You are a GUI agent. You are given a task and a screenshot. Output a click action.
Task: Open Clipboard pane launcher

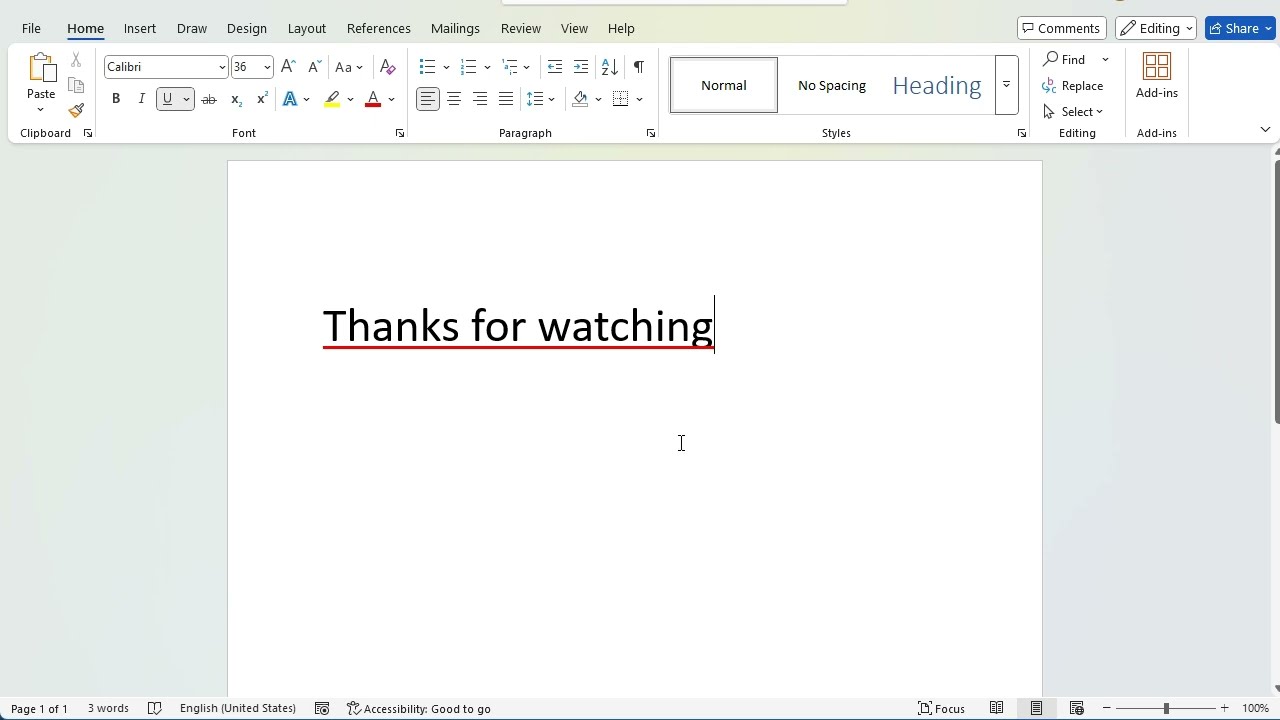(87, 133)
